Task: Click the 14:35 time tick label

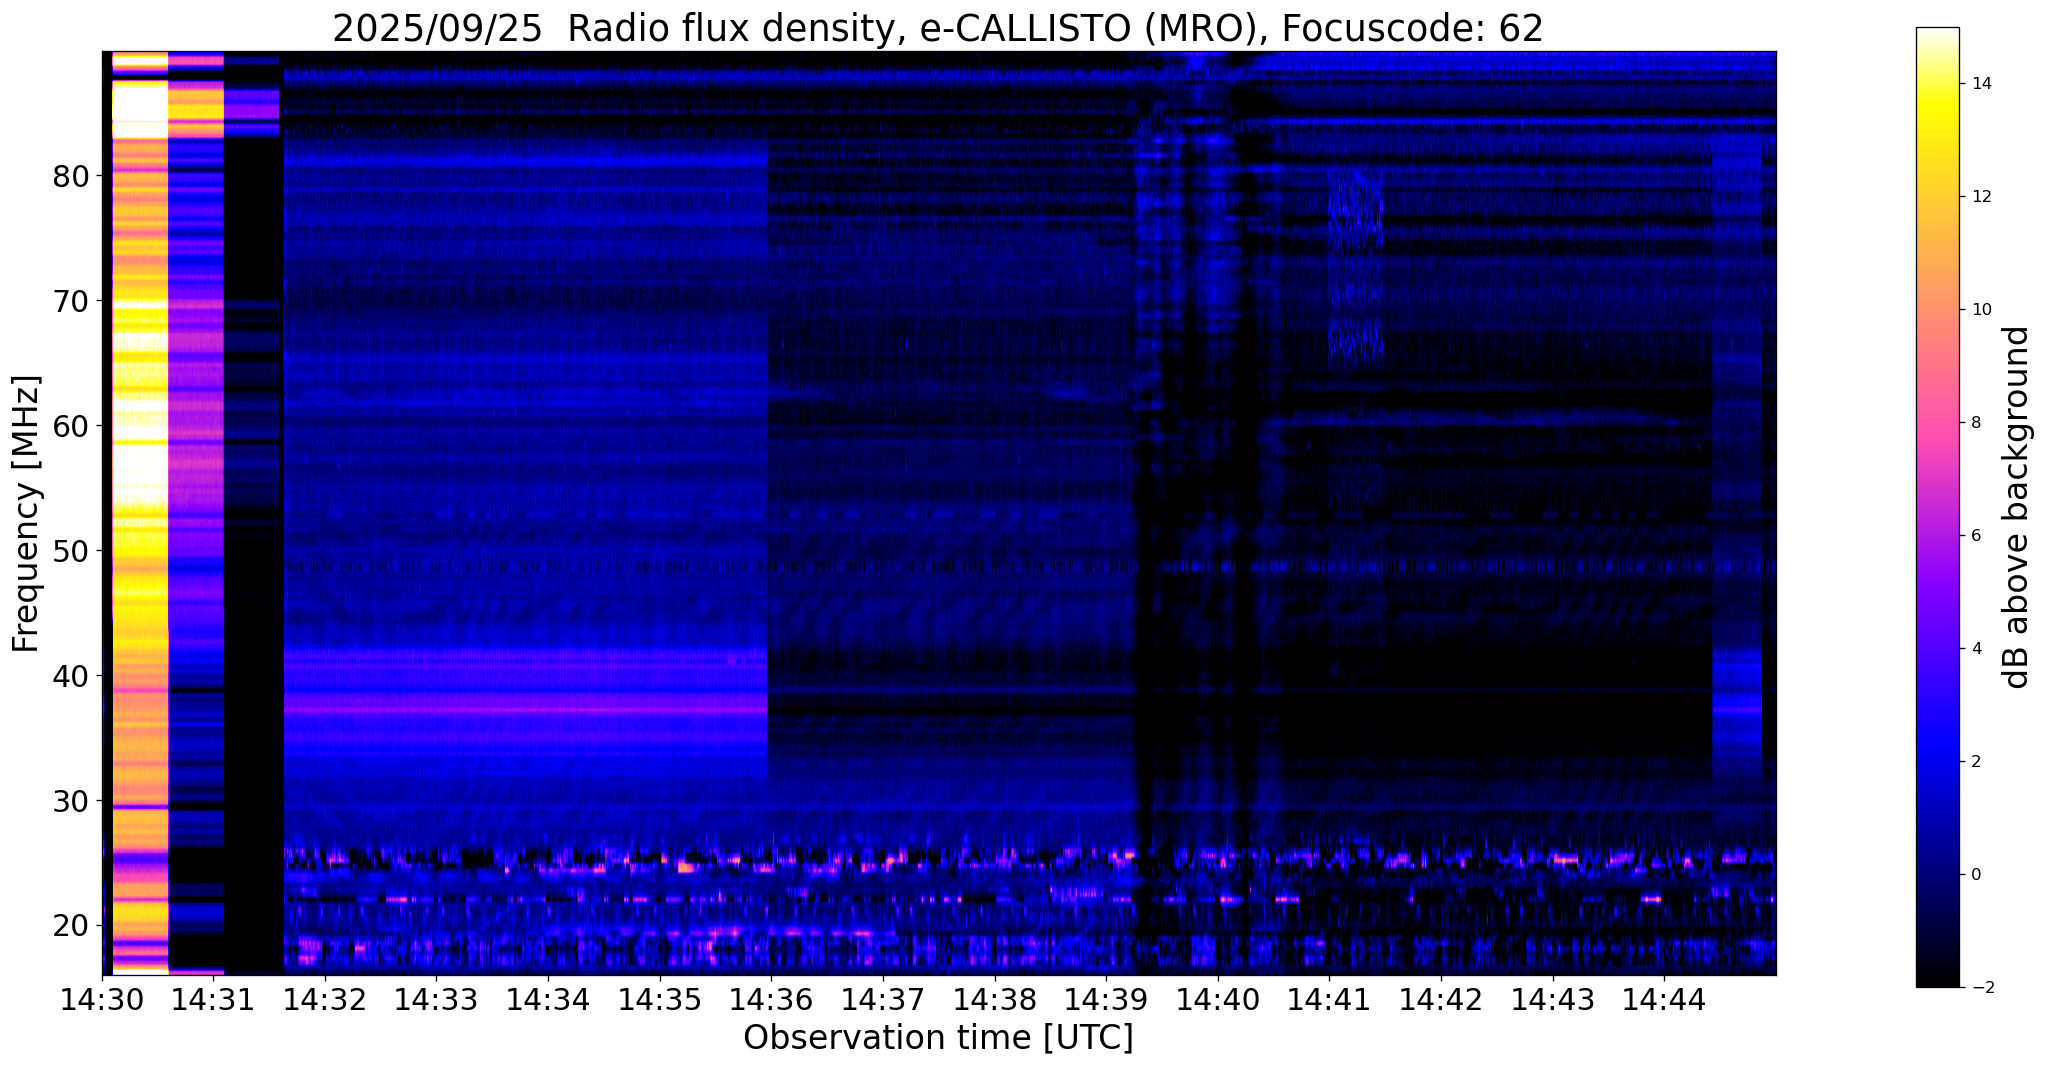Action: click(660, 999)
